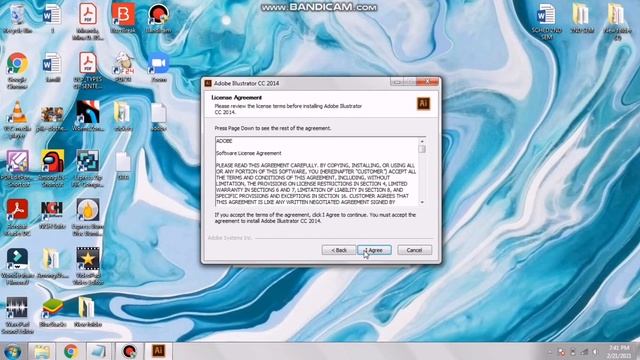Open Chrome from the taskbar
The width and height of the screenshot is (640, 360).
pyautogui.click(x=71, y=351)
